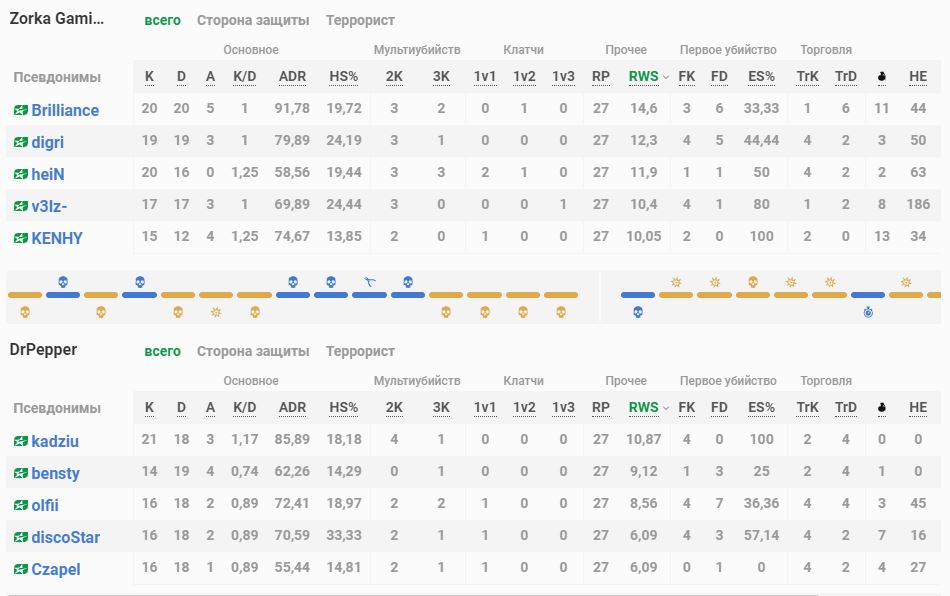Select the всего tab for DrPepper
This screenshot has width=950, height=596.
click(162, 351)
